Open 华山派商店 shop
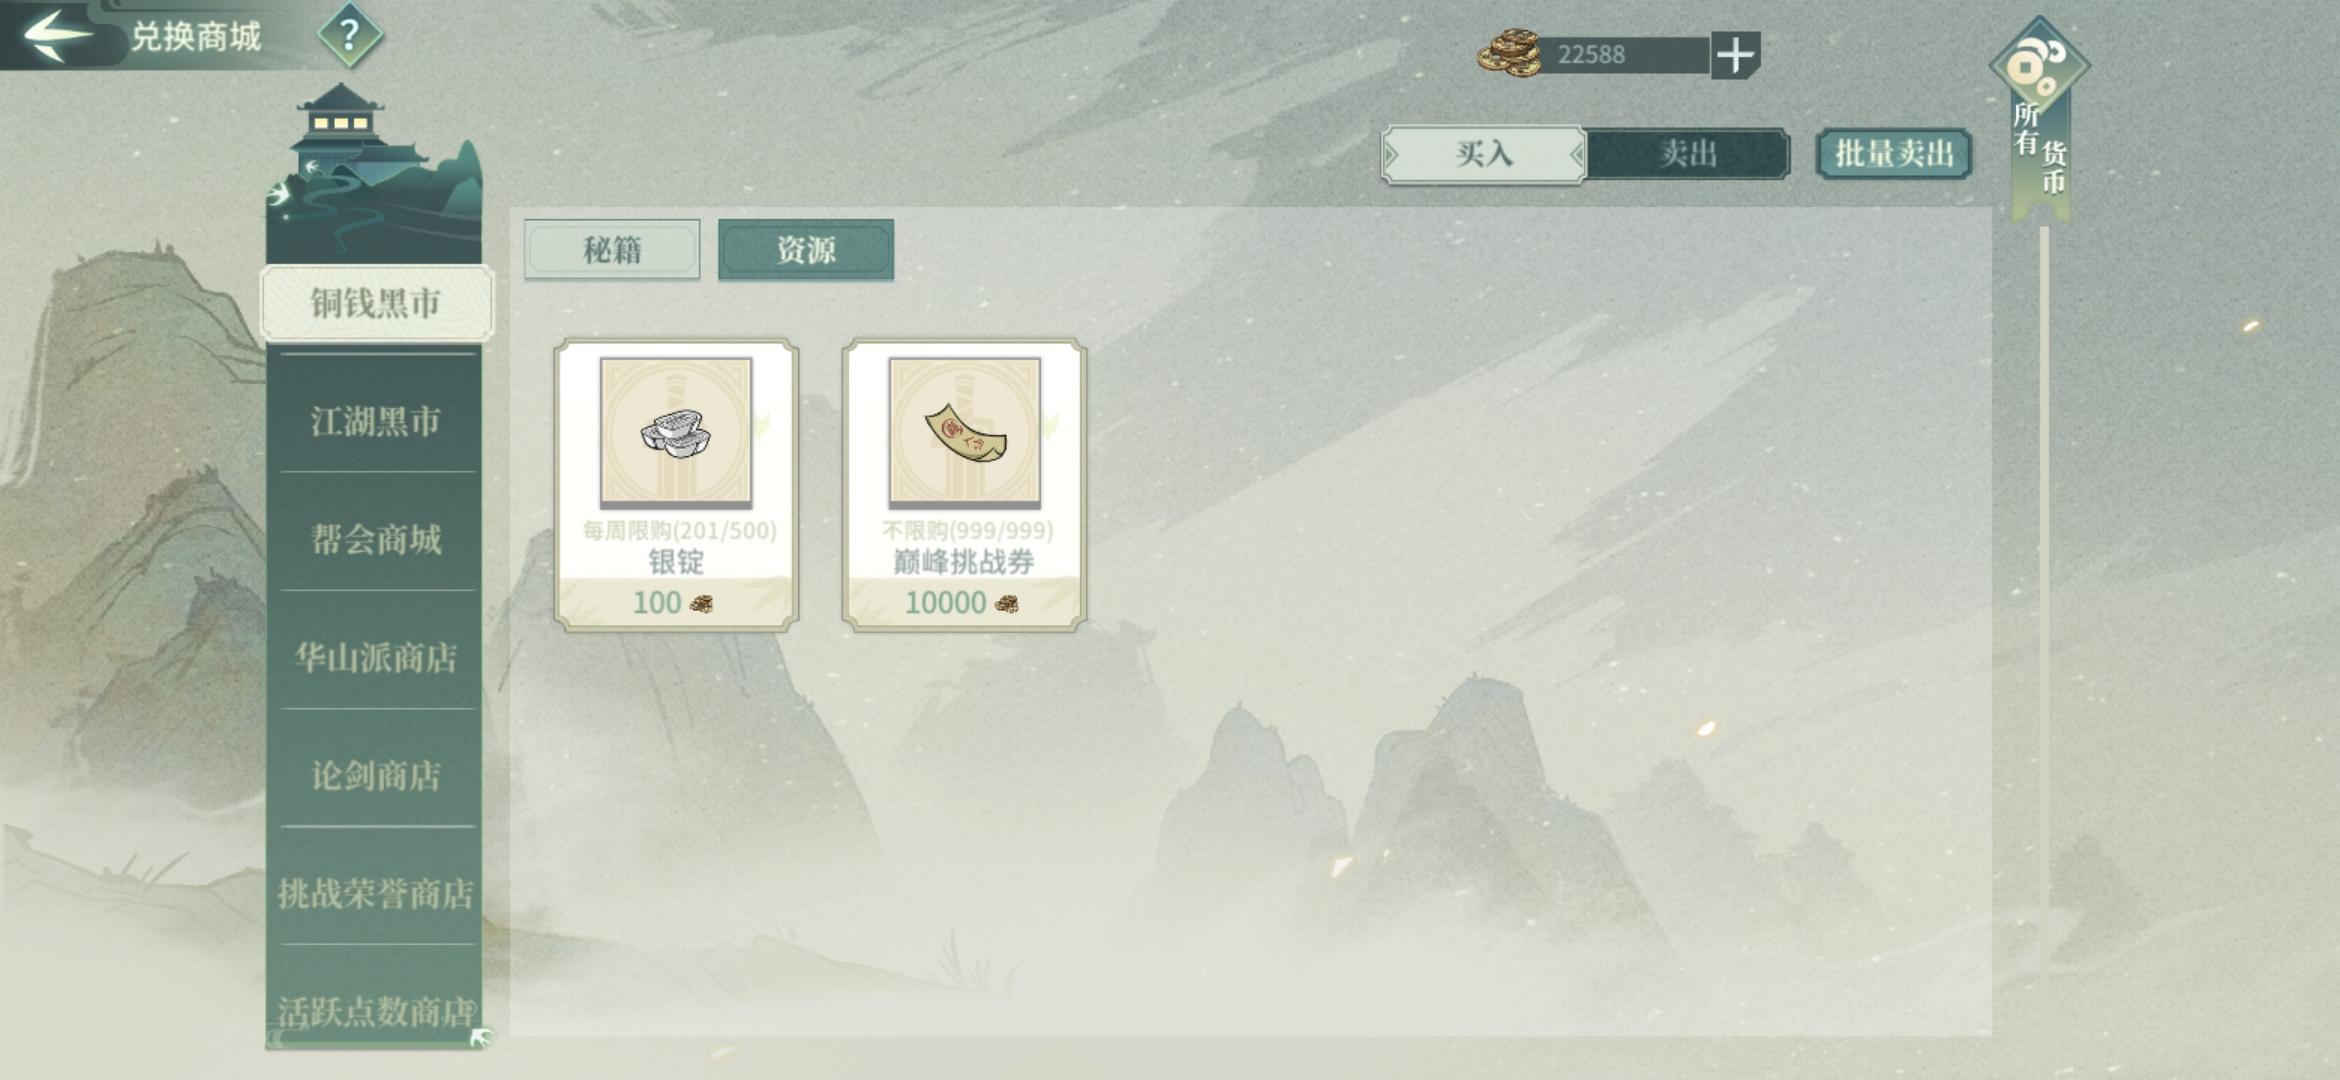The height and width of the screenshot is (1080, 2340). tap(376, 657)
